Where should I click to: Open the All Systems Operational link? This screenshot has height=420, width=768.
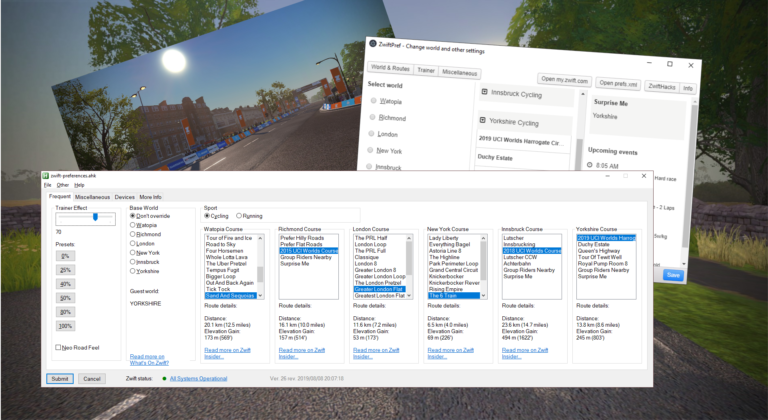(198, 378)
